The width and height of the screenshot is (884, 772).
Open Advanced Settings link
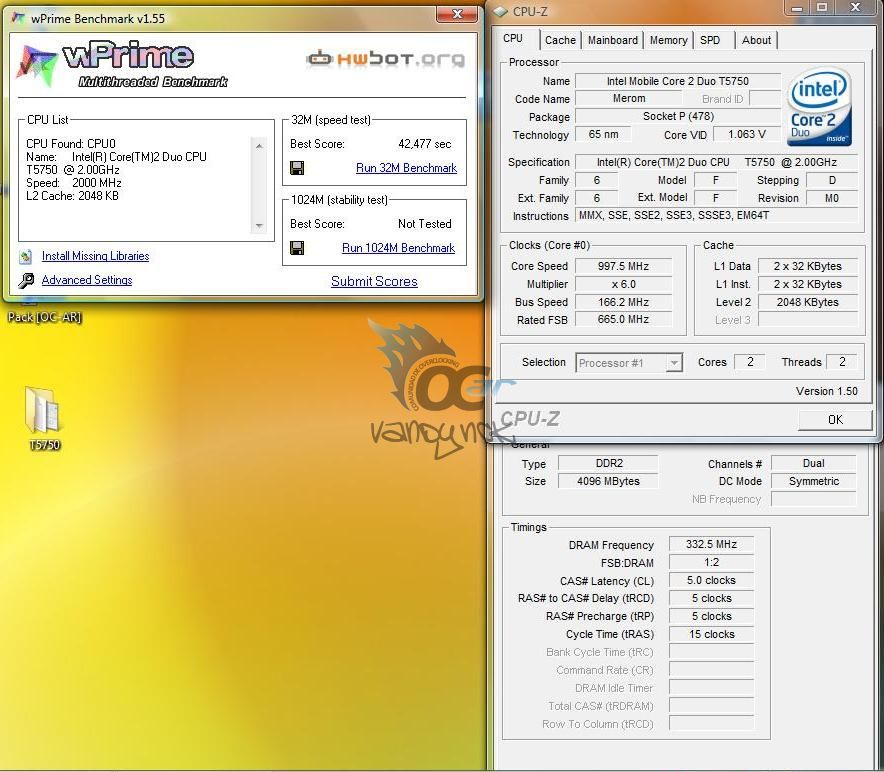click(87, 280)
